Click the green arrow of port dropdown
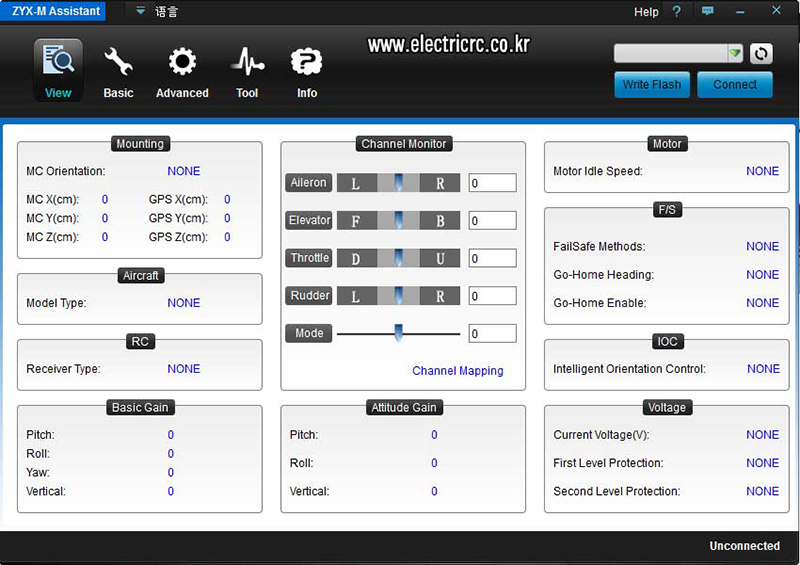The image size is (800, 565). (x=735, y=53)
